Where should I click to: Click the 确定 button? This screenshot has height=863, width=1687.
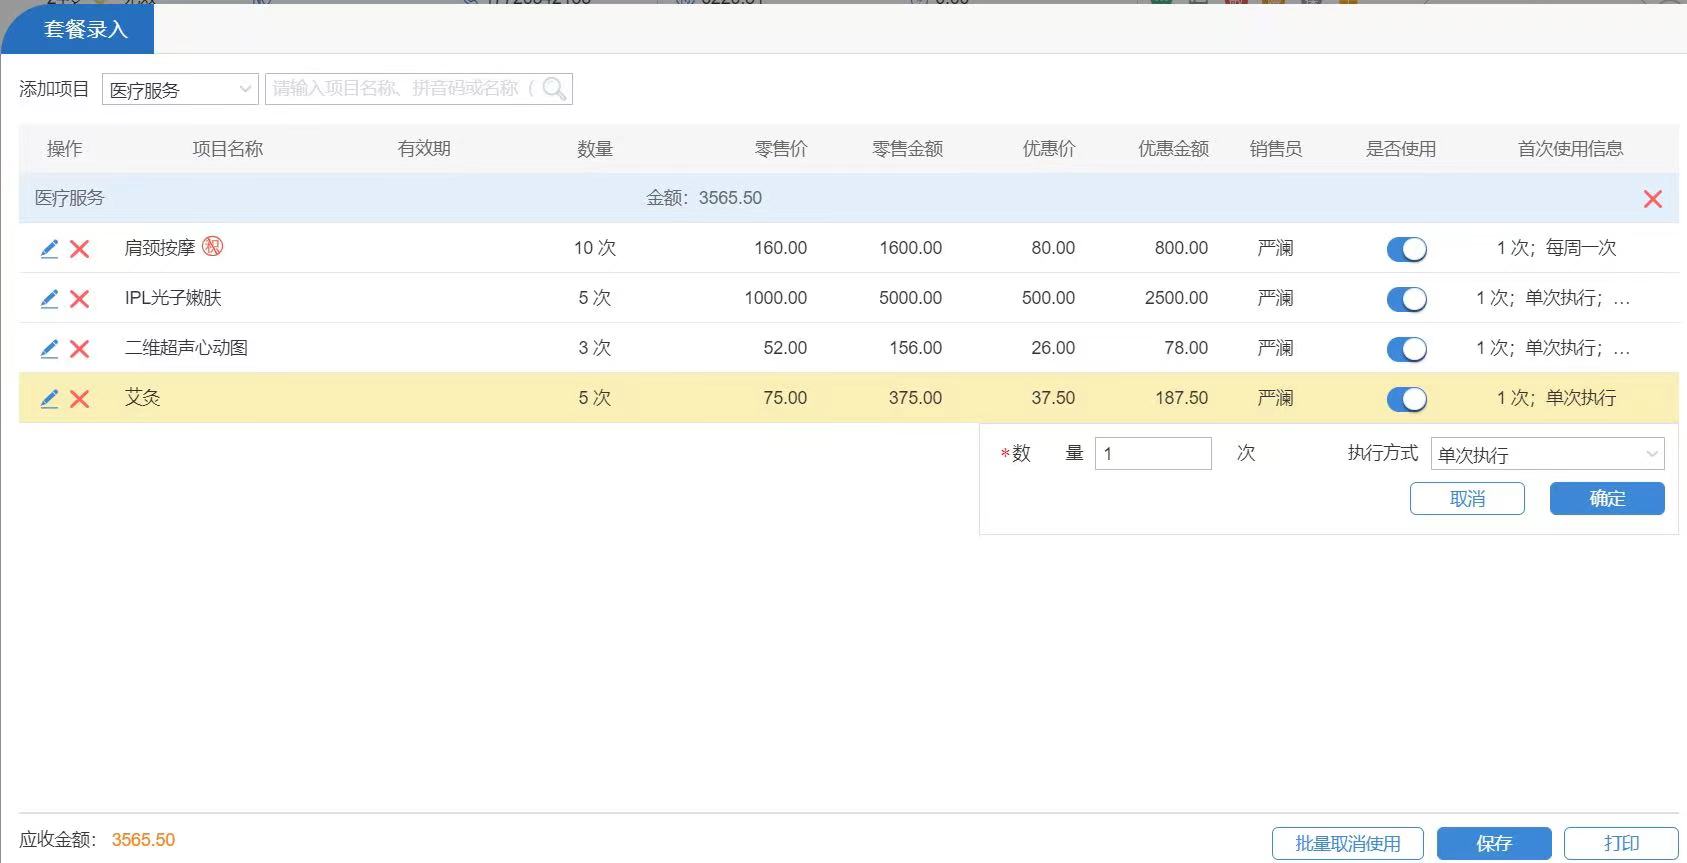(x=1606, y=498)
